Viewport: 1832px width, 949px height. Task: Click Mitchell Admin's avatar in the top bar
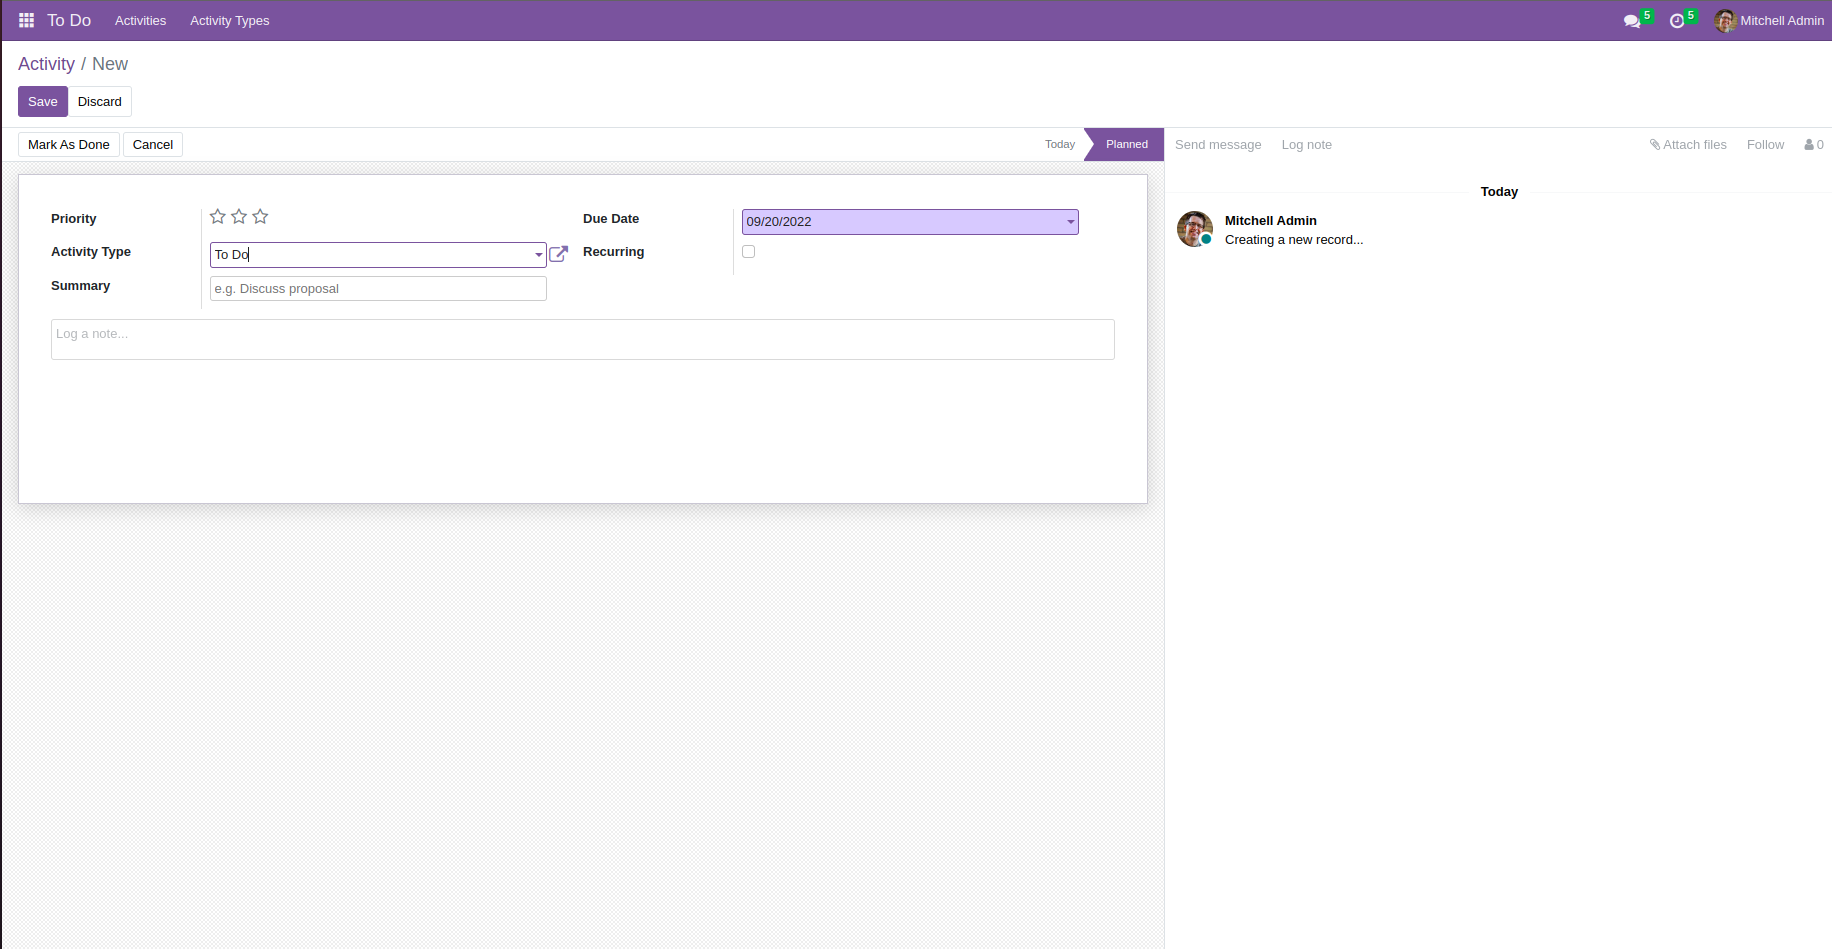pos(1725,21)
